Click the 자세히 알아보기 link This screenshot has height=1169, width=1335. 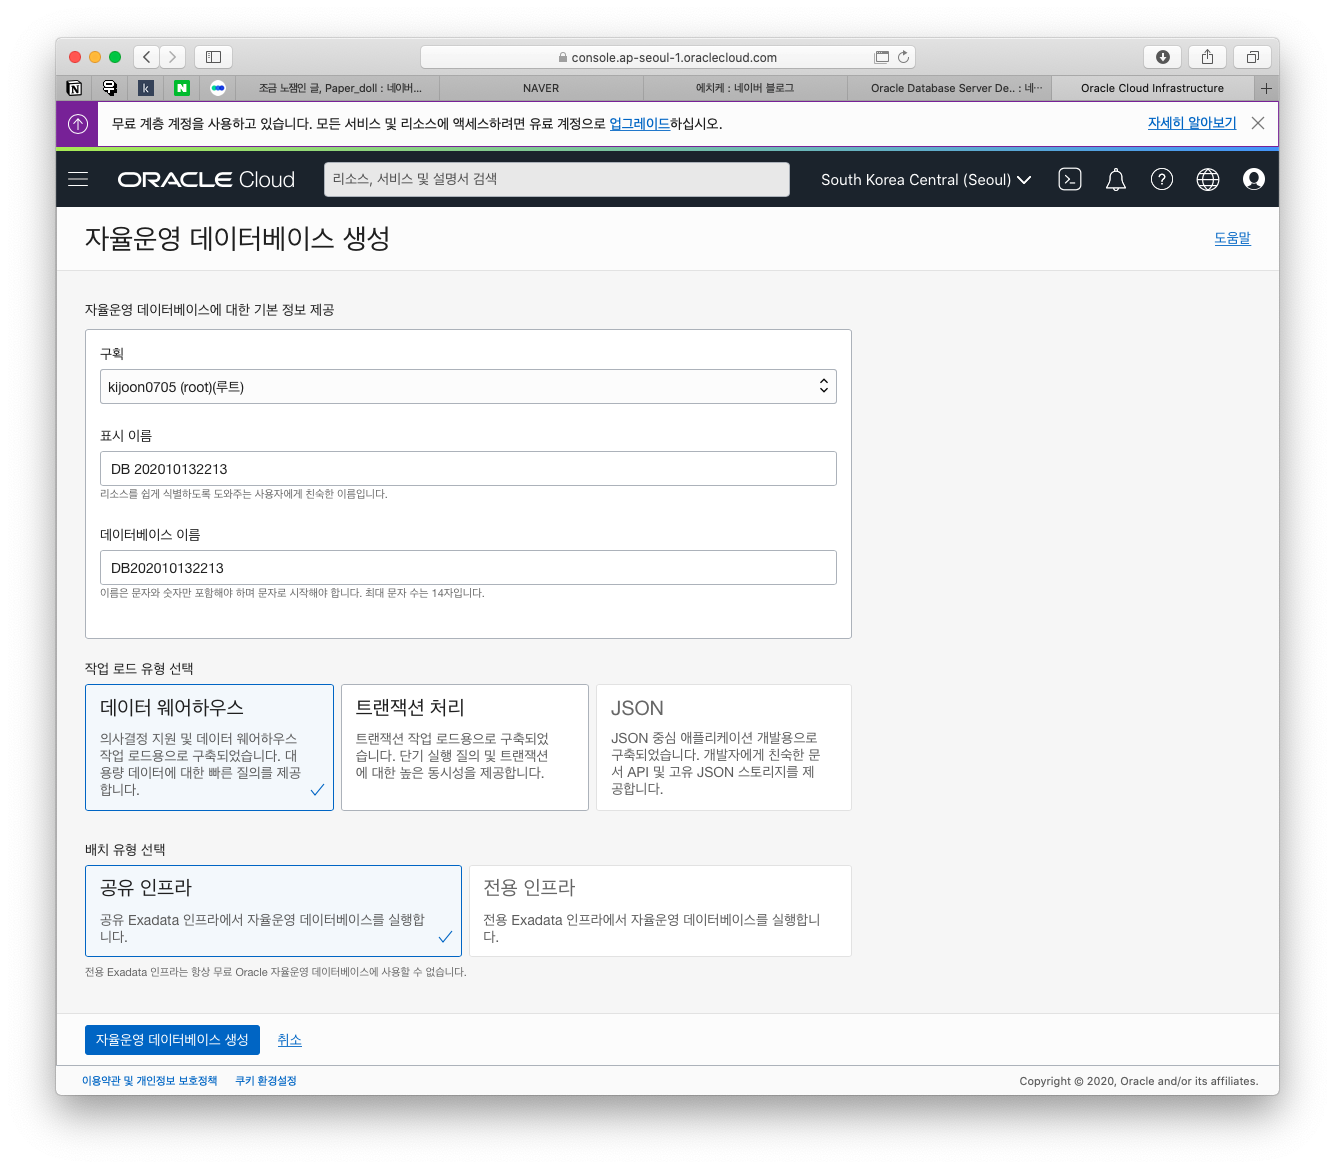(x=1192, y=123)
